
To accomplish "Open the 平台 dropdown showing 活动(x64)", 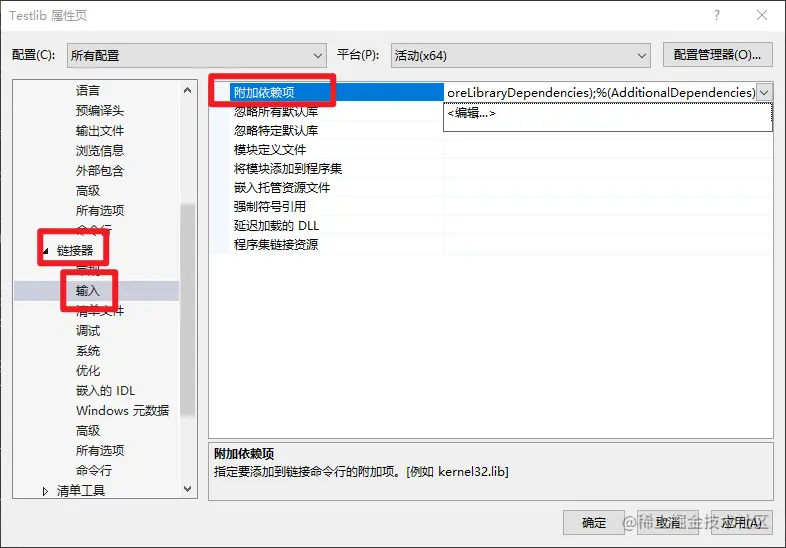I will pyautogui.click(x=520, y=55).
